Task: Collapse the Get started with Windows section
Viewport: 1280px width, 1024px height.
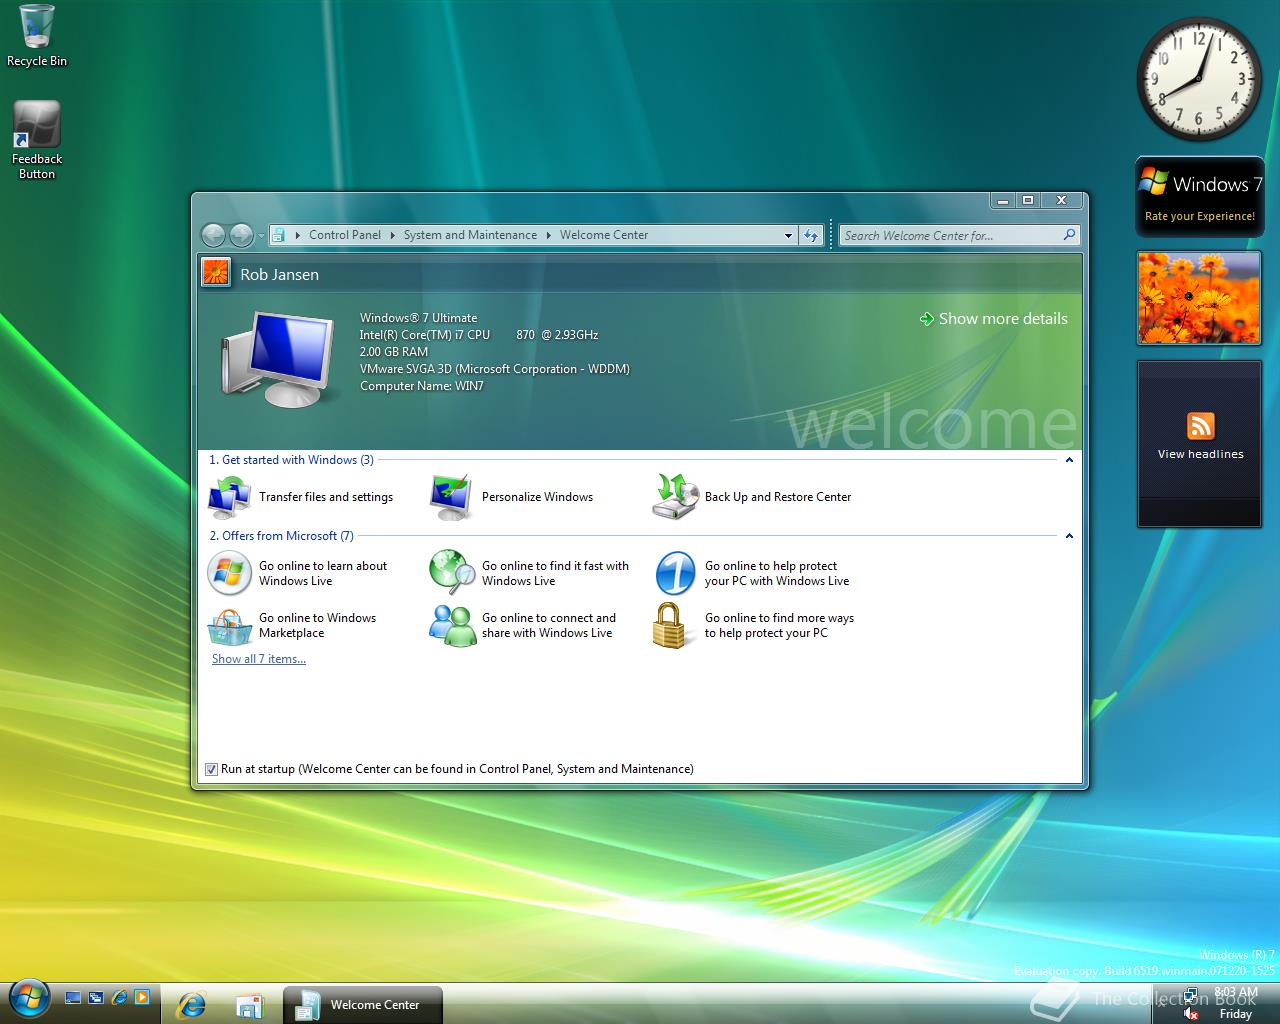Action: pyautogui.click(x=1069, y=460)
